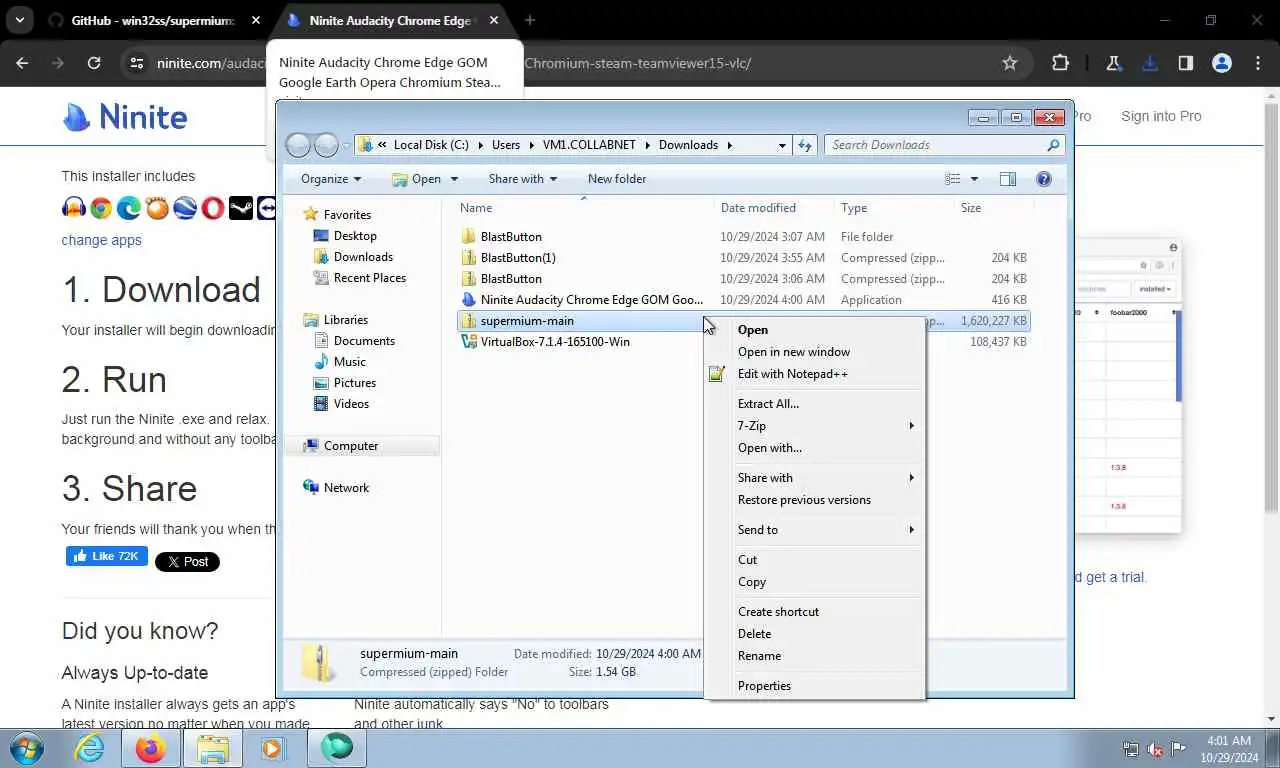Viewport: 1280px width, 768px height.
Task: Click New folder in Explorer toolbar
Action: pyautogui.click(x=617, y=179)
